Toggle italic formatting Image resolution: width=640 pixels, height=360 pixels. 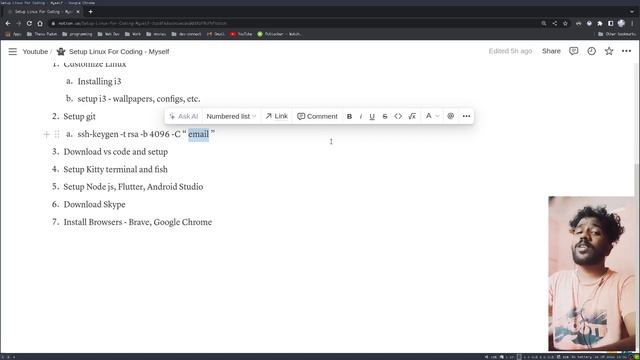361,116
